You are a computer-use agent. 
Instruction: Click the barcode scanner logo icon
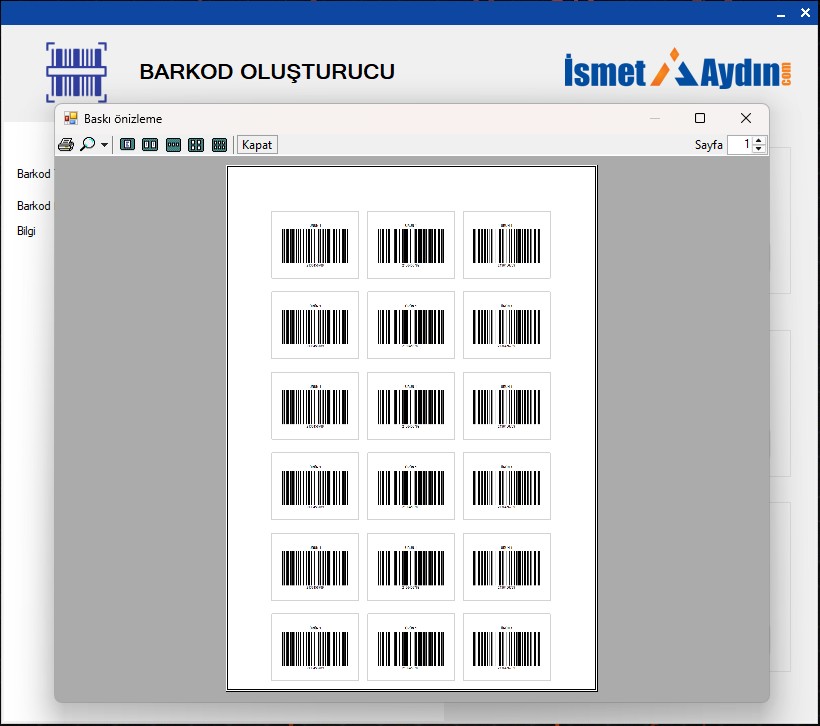coord(76,72)
